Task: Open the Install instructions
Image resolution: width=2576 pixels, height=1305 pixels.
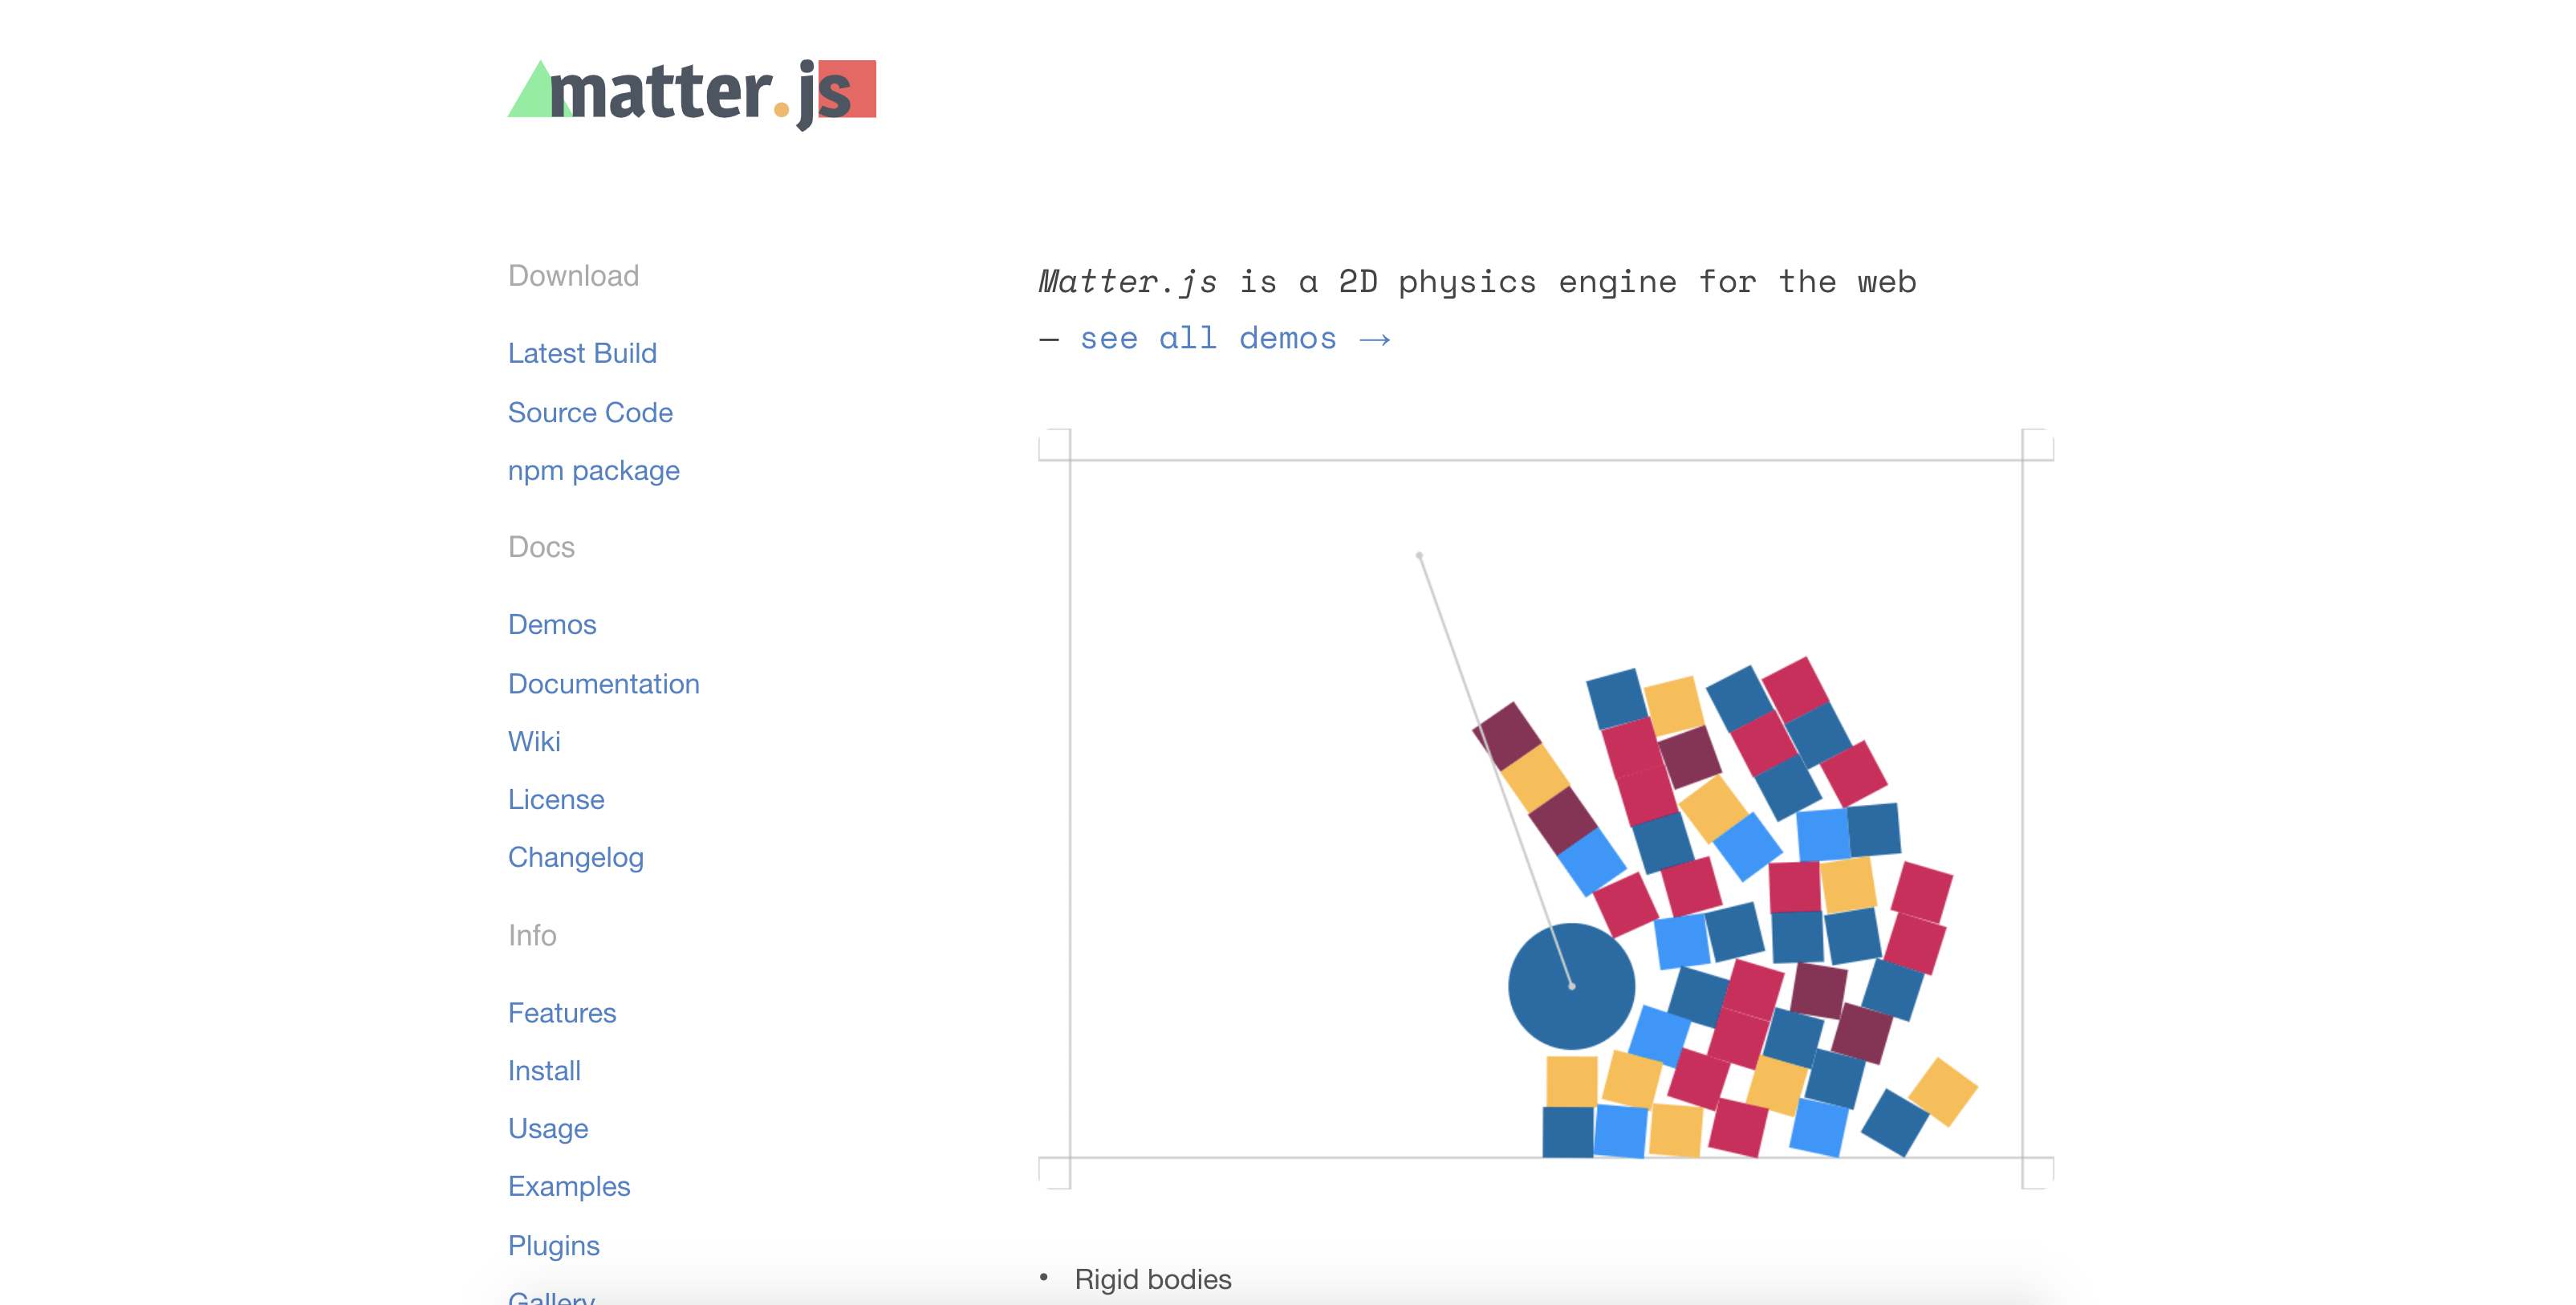Action: pyautogui.click(x=544, y=1070)
